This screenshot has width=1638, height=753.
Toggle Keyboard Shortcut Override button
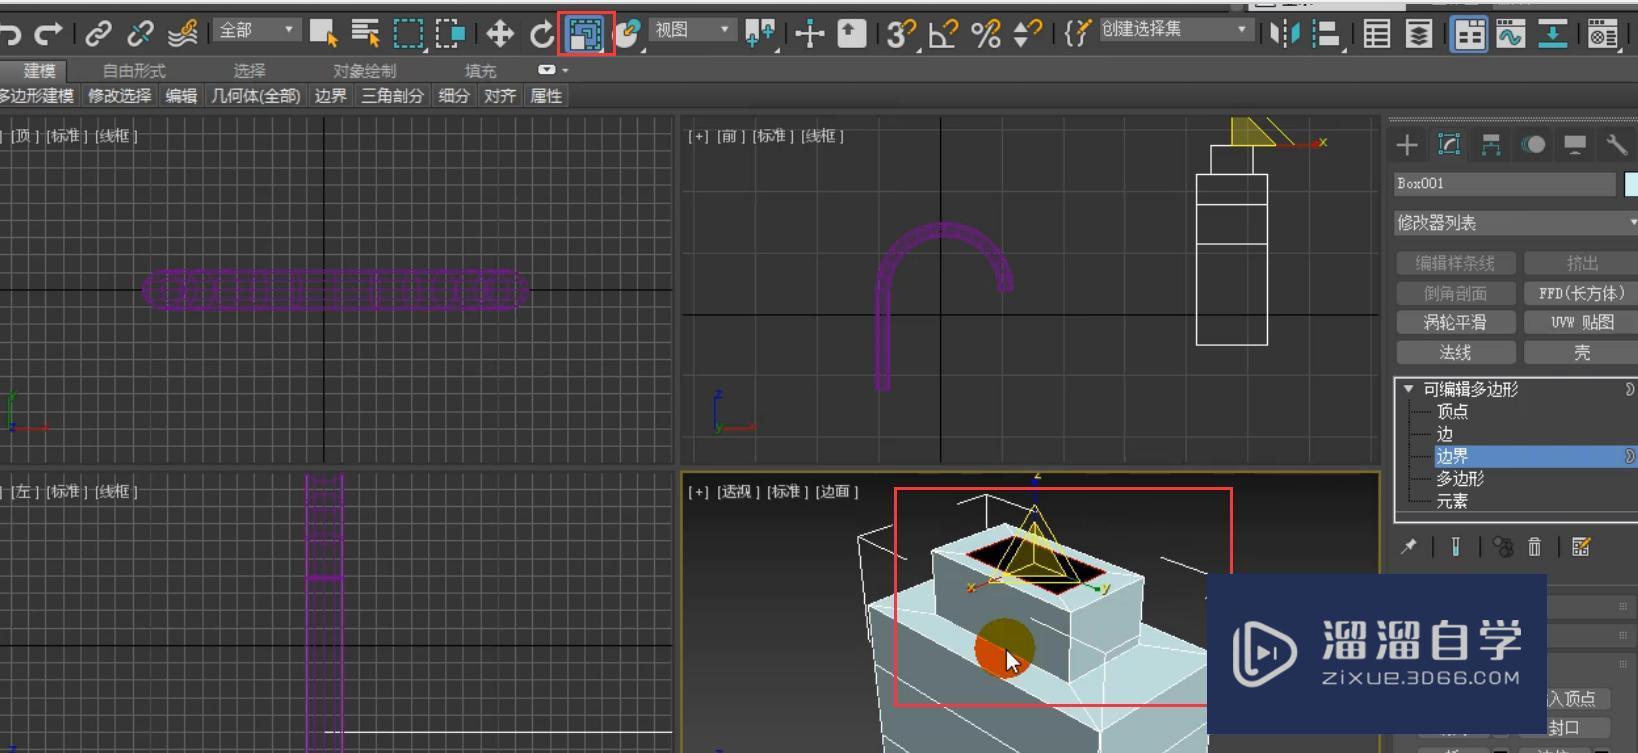pos(851,34)
